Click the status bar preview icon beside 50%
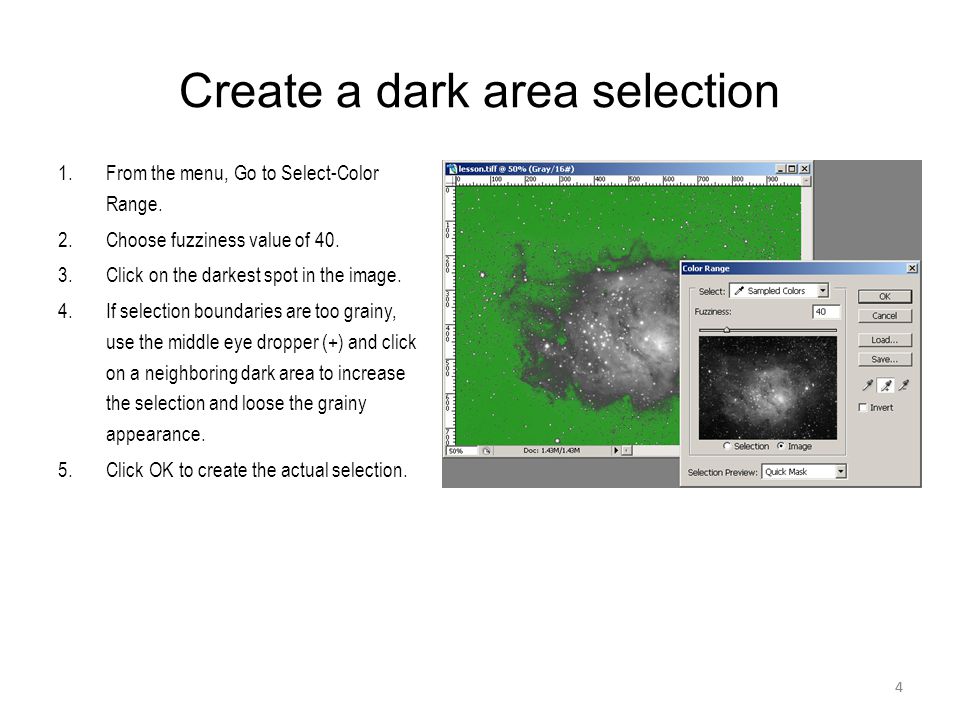 click(486, 451)
